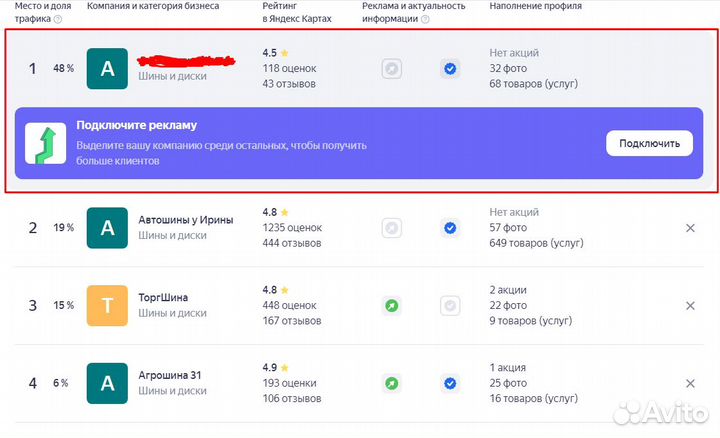720x438 pixels.
Task: Click blue verified checkmark in first row
Action: pos(450,69)
